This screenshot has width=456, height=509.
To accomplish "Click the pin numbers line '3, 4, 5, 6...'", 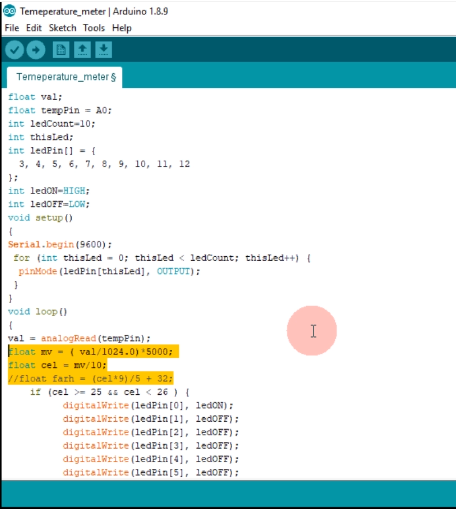I will click(x=104, y=164).
